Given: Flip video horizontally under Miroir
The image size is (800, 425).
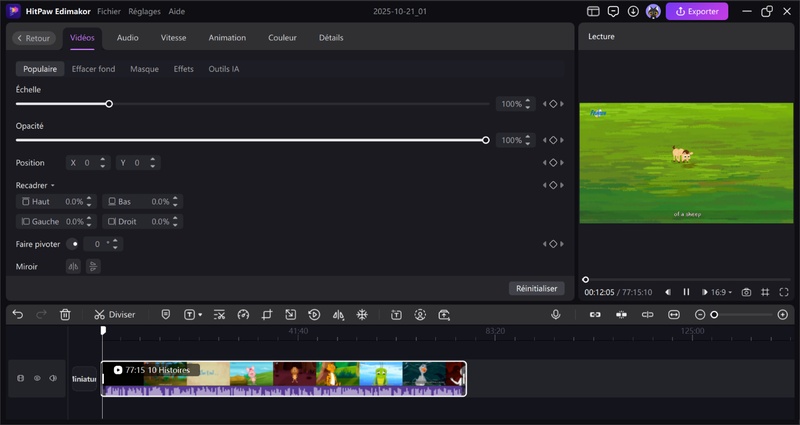Looking at the screenshot, I should 73,266.
